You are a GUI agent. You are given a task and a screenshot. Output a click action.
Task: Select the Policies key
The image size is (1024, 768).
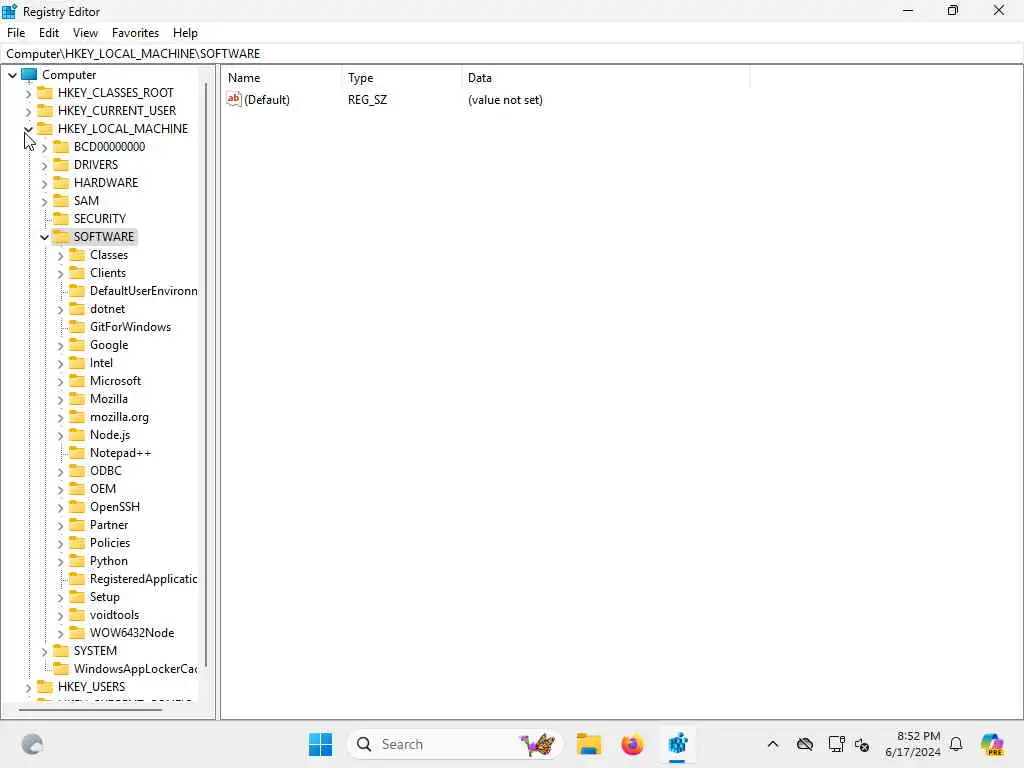pos(110,543)
